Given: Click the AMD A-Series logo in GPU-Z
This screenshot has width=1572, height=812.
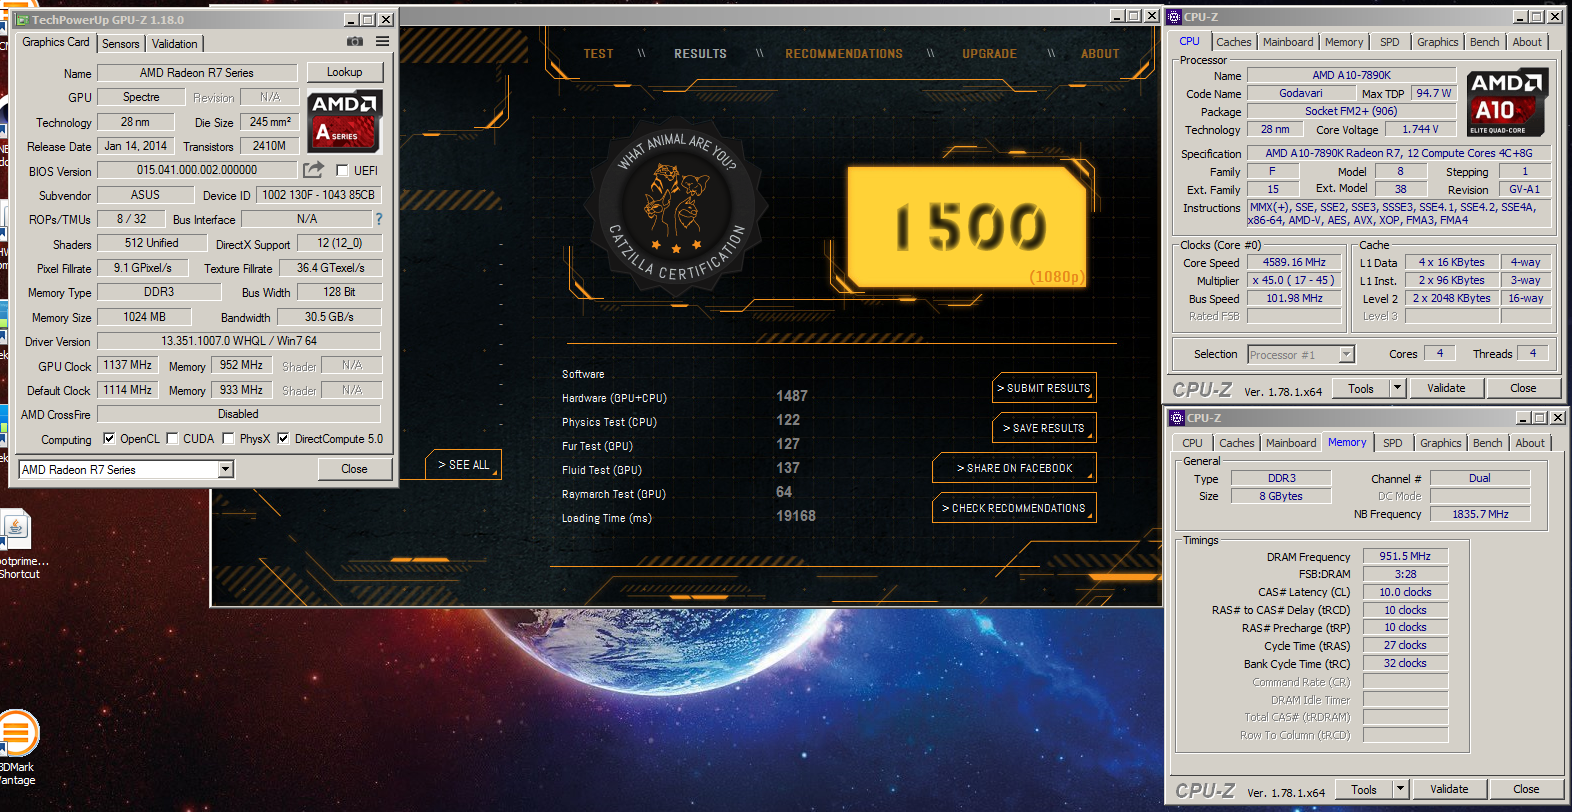Looking at the screenshot, I should coord(344,121).
